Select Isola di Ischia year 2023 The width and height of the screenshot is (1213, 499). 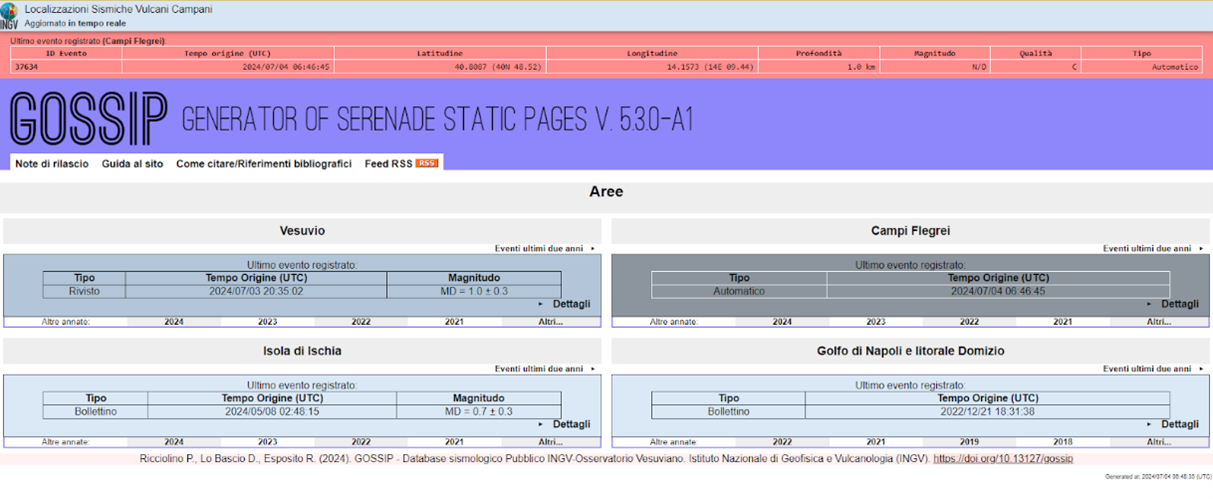click(268, 442)
